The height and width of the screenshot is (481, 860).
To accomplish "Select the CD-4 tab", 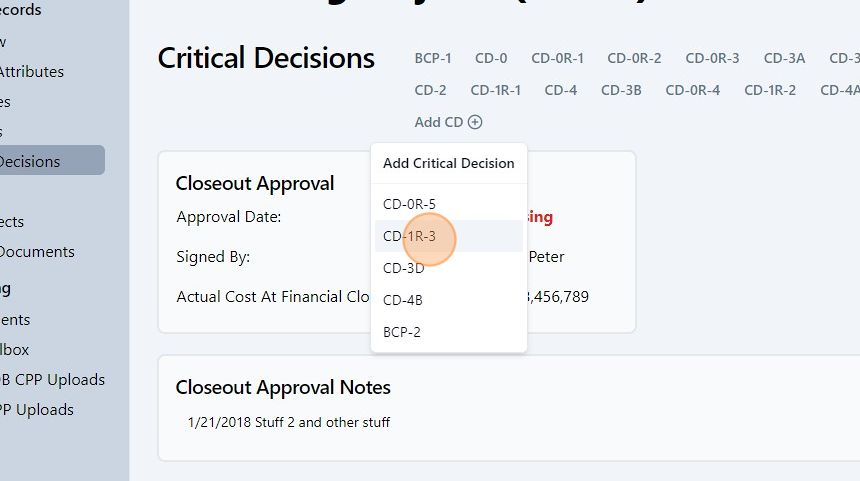I will click(x=560, y=90).
